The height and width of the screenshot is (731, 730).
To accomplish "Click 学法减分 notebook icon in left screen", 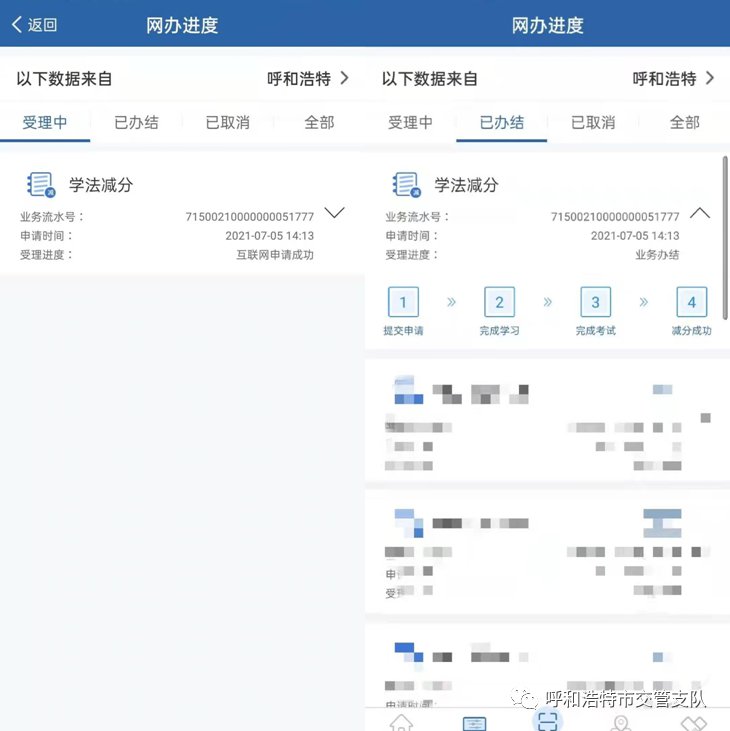I will coord(41,185).
